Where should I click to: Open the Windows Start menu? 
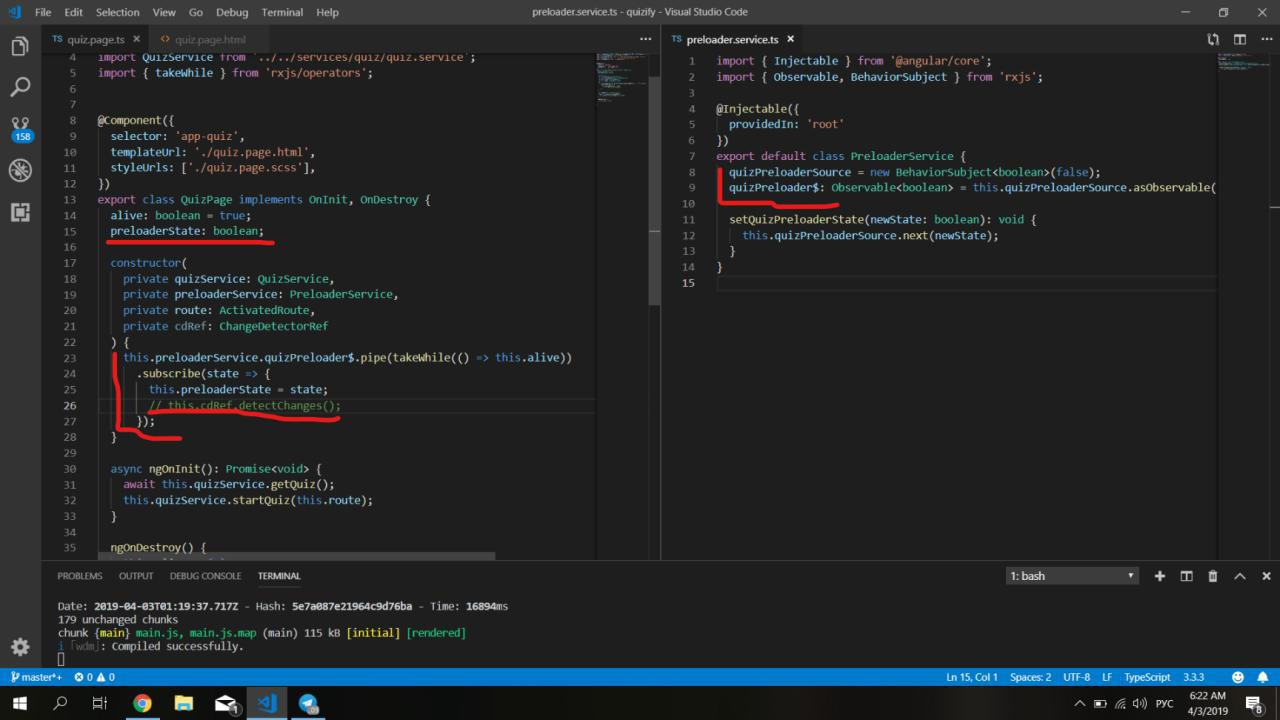[21, 703]
